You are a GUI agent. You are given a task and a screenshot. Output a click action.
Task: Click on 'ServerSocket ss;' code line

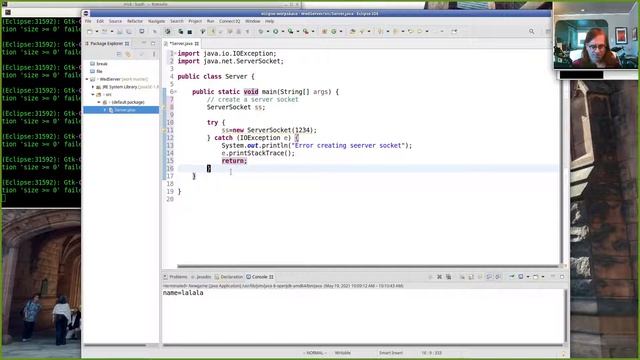[236, 107]
